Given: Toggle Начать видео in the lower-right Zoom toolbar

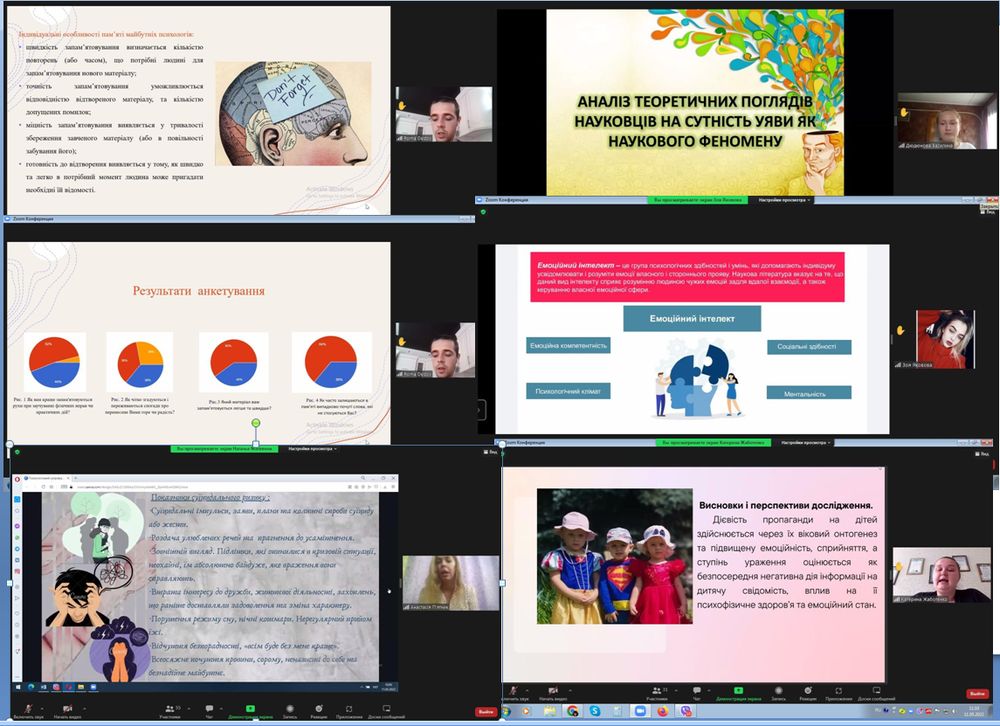Looking at the screenshot, I should click(x=555, y=693).
